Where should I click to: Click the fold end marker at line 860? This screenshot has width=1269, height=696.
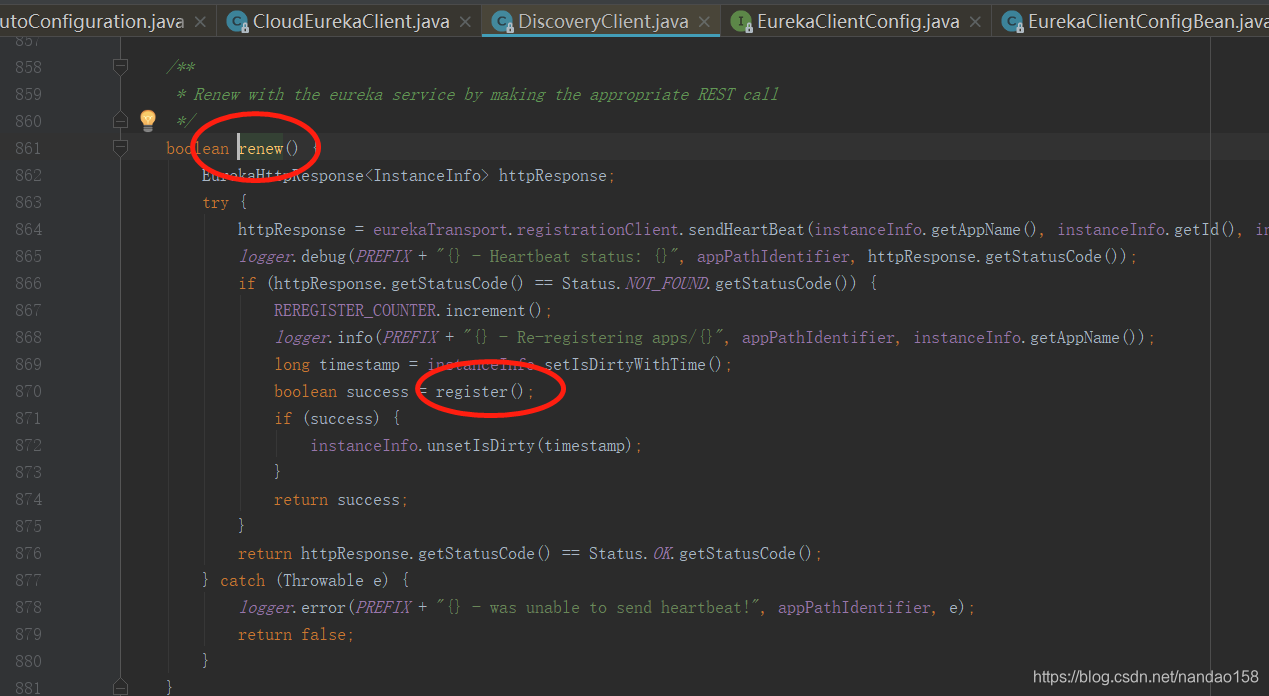point(120,121)
